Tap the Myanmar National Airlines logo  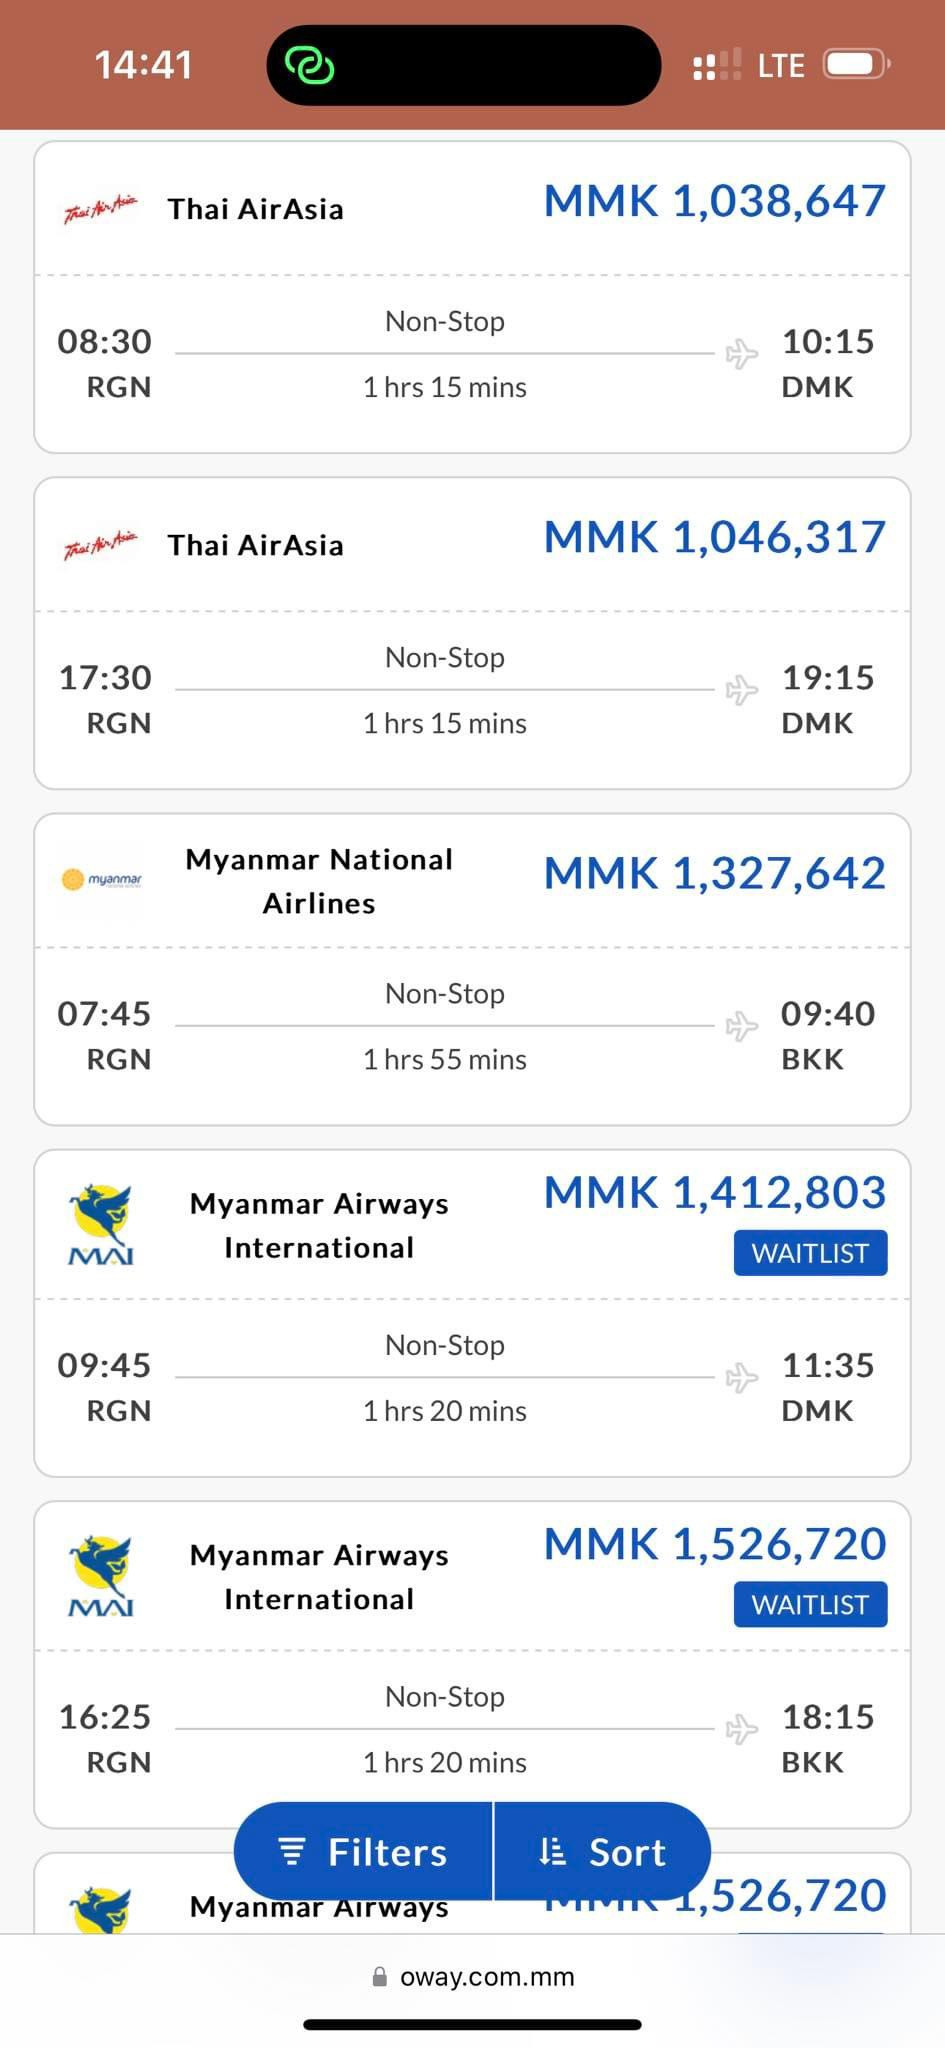point(102,880)
